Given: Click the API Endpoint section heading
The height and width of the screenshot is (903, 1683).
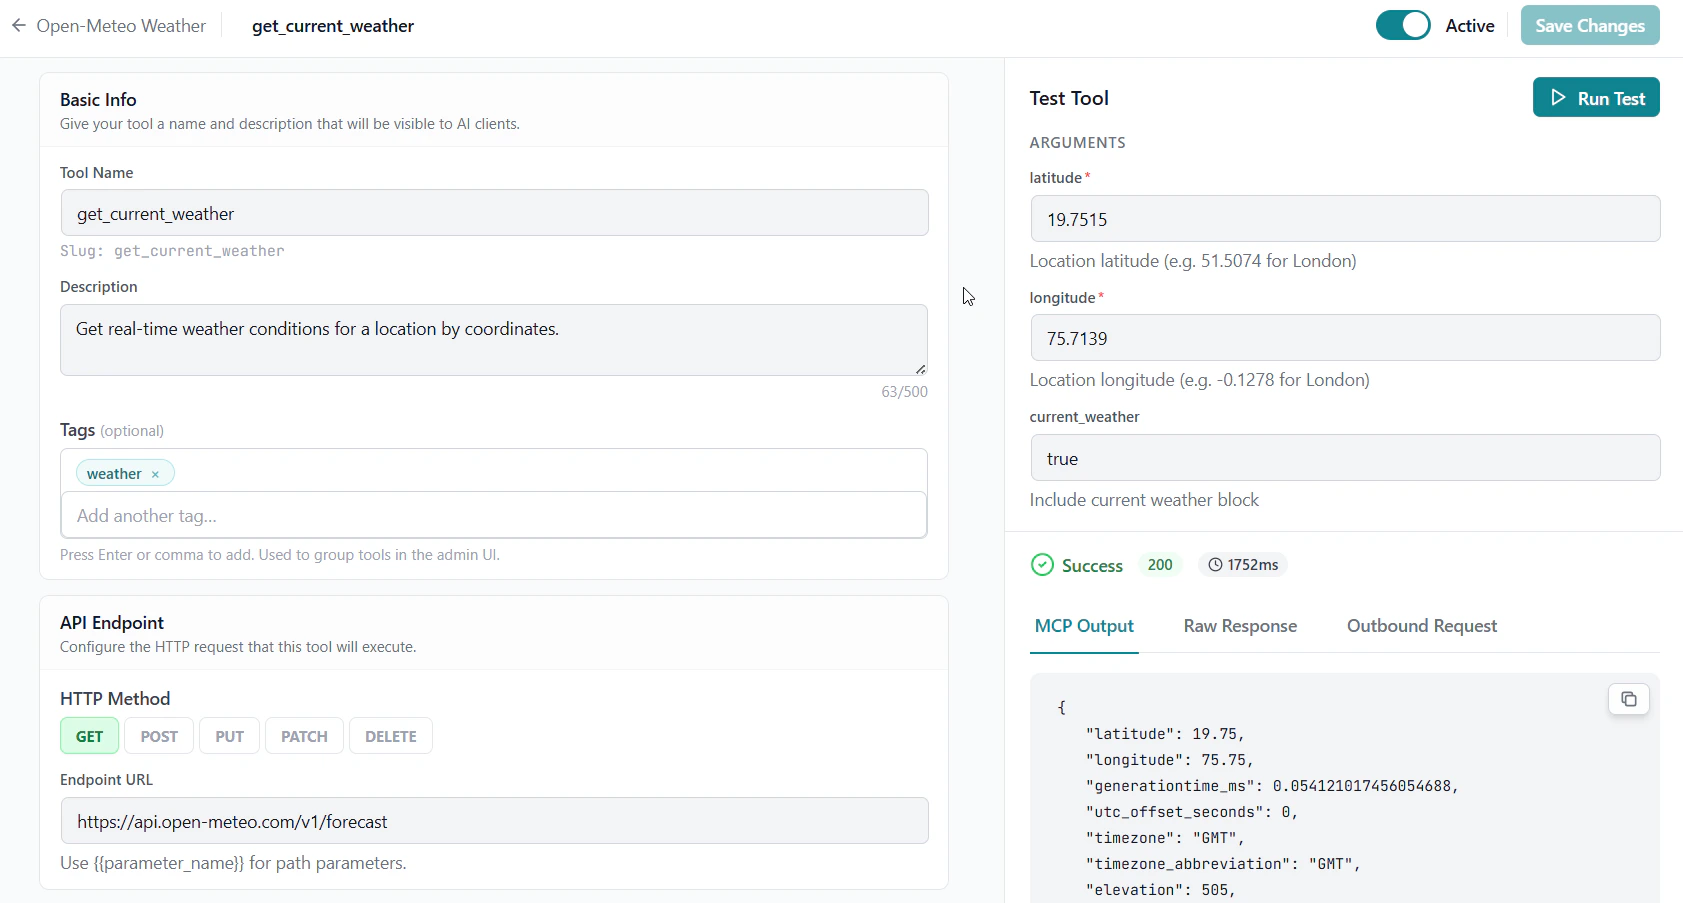Looking at the screenshot, I should pyautogui.click(x=112, y=623).
